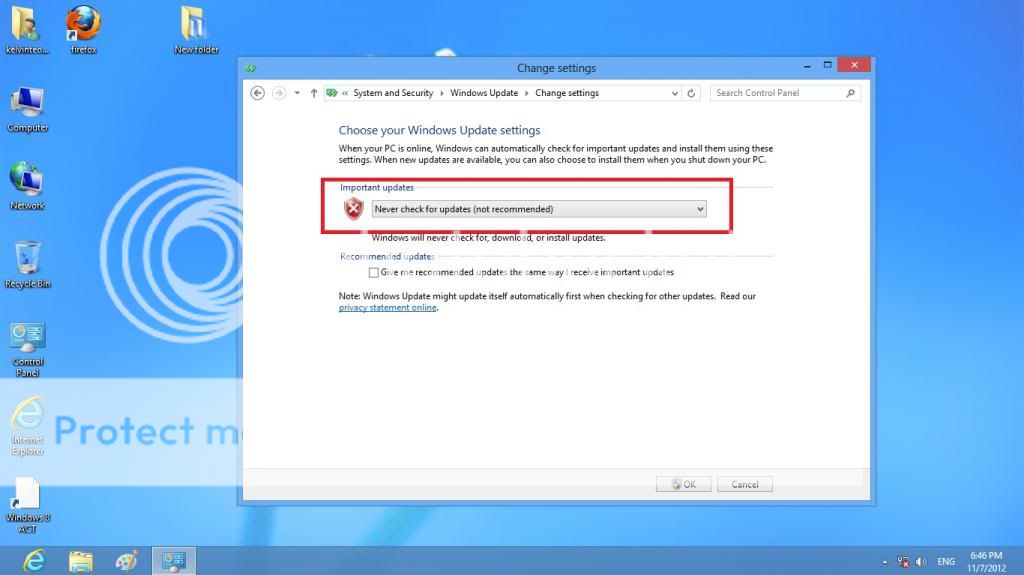Go to Windows Update breadcrumb
The image size is (1024, 575).
pyautogui.click(x=484, y=93)
